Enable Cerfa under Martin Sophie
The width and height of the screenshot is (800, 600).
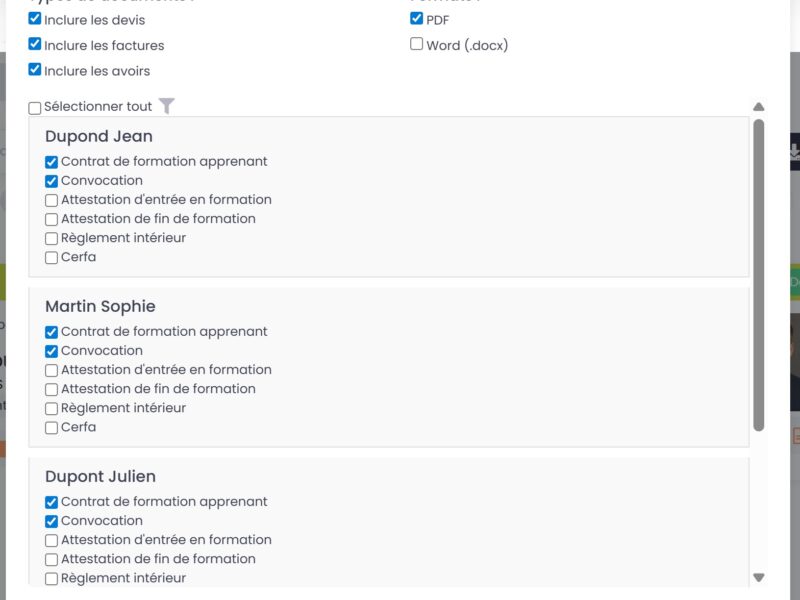pyautogui.click(x=50, y=427)
